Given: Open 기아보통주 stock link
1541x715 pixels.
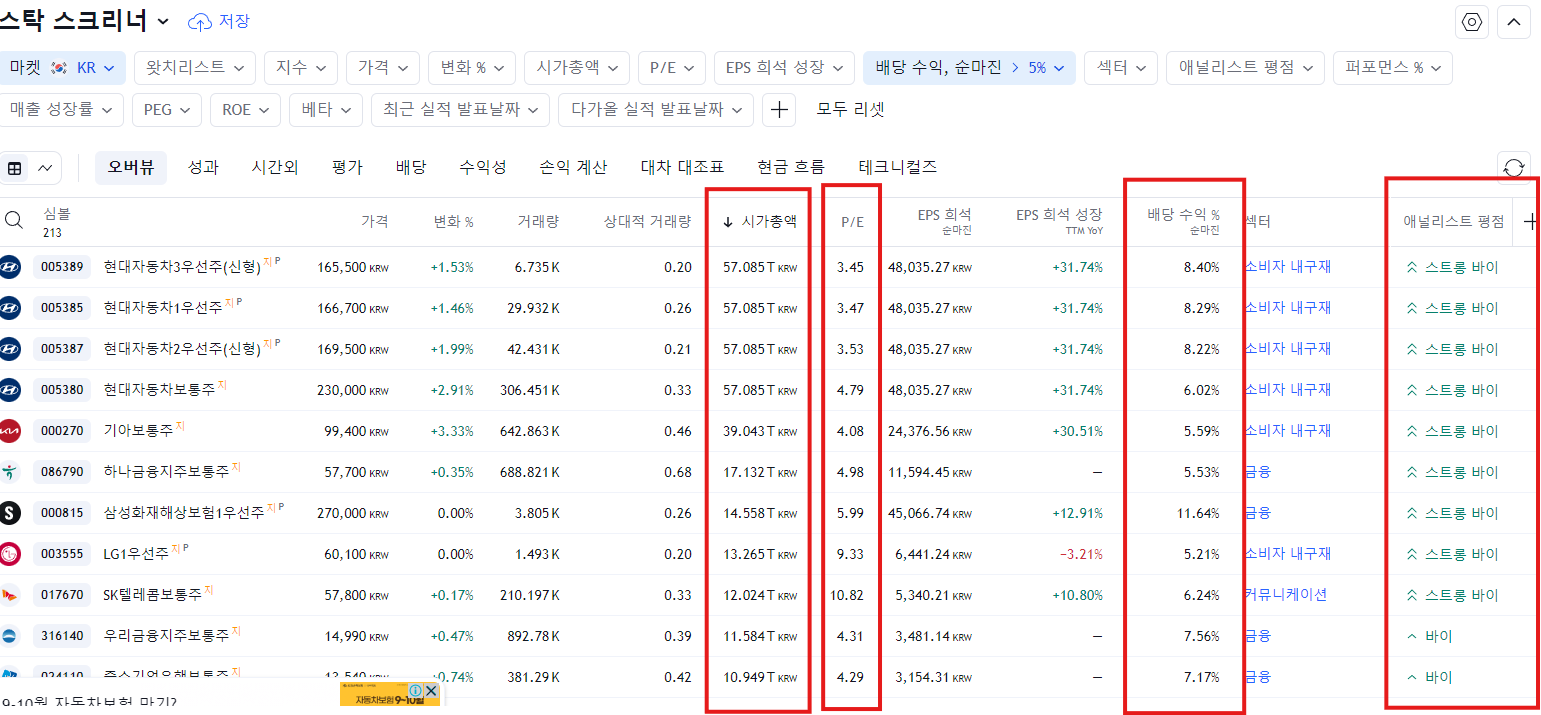Looking at the screenshot, I should click(x=139, y=431).
